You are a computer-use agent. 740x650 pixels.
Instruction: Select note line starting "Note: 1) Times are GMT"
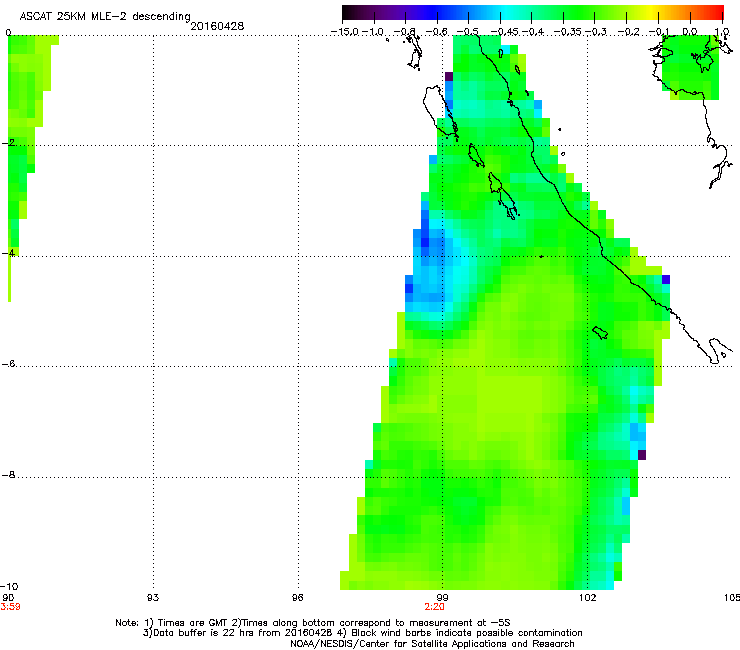click(x=313, y=623)
